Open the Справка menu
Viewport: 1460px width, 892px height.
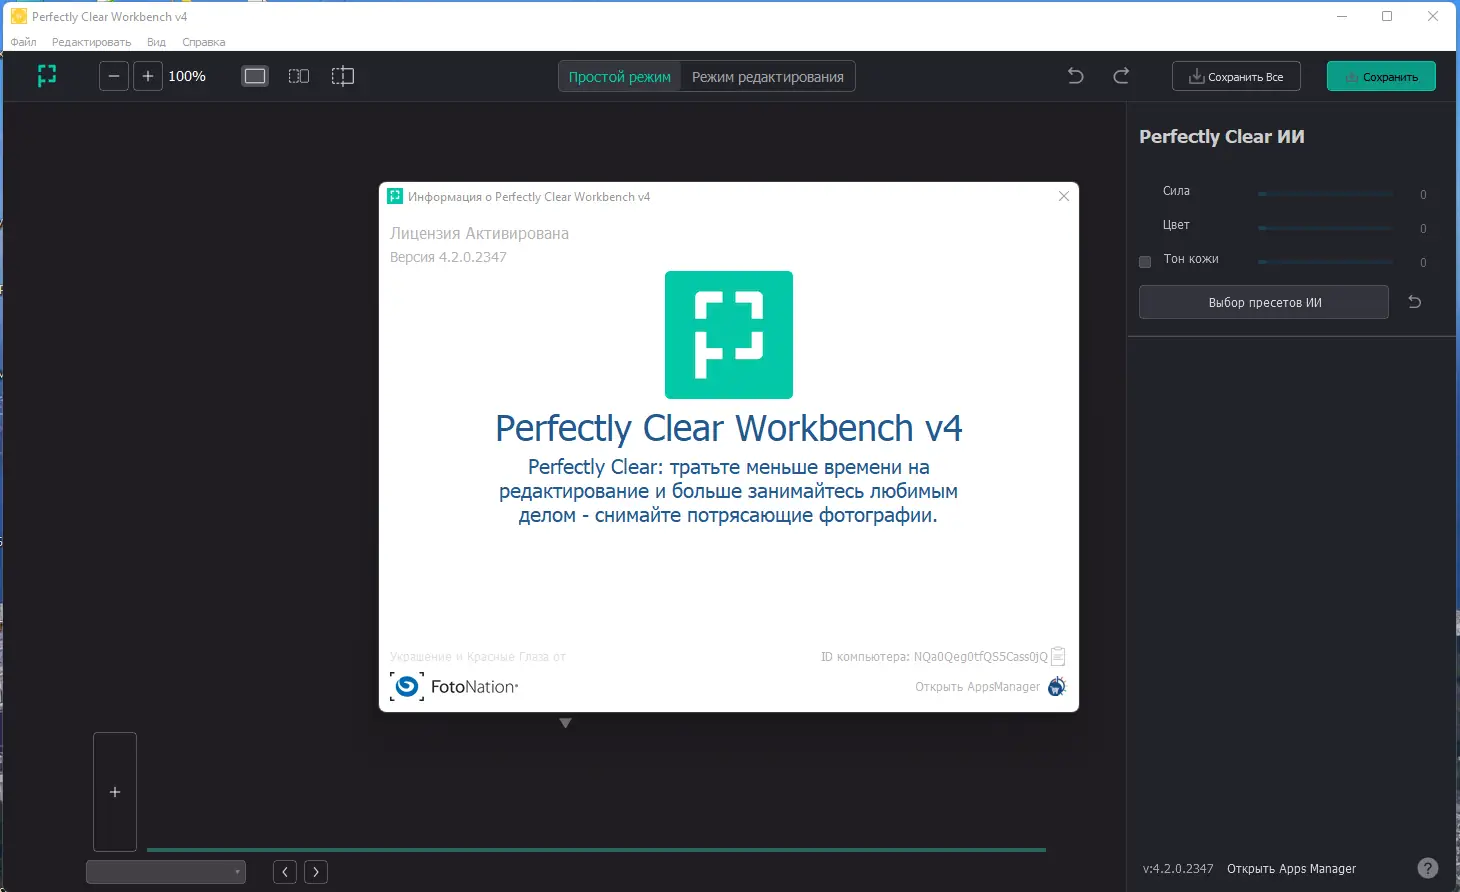(x=203, y=42)
